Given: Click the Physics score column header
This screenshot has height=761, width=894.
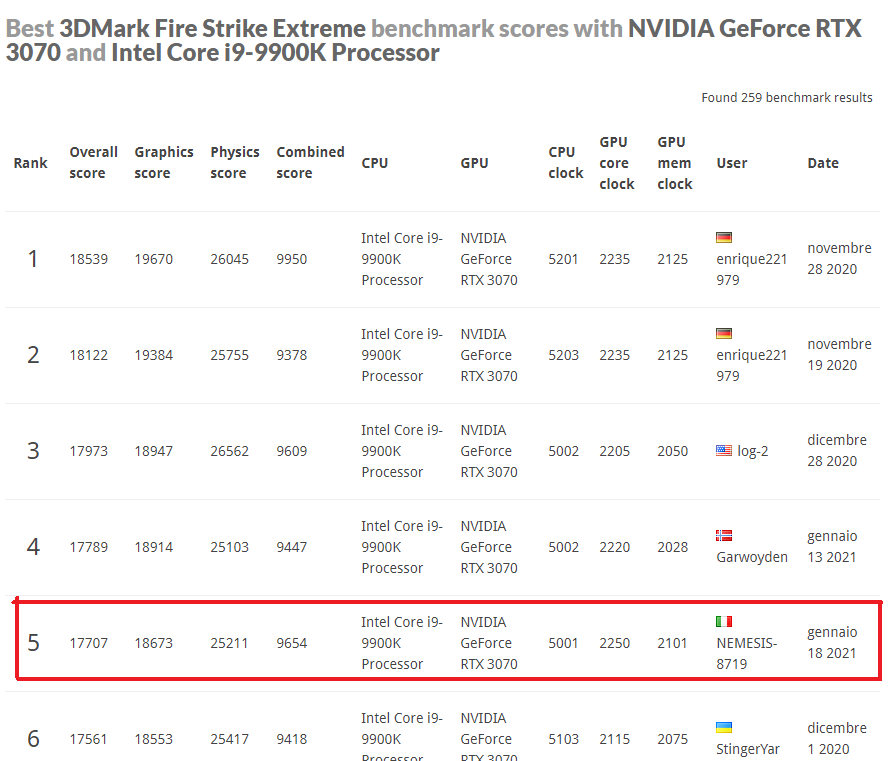Looking at the screenshot, I should (234, 162).
